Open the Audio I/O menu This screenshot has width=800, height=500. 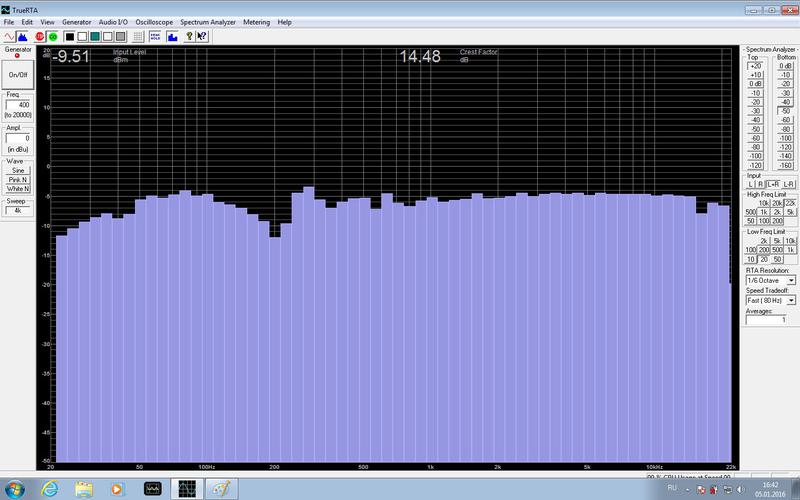[113, 22]
